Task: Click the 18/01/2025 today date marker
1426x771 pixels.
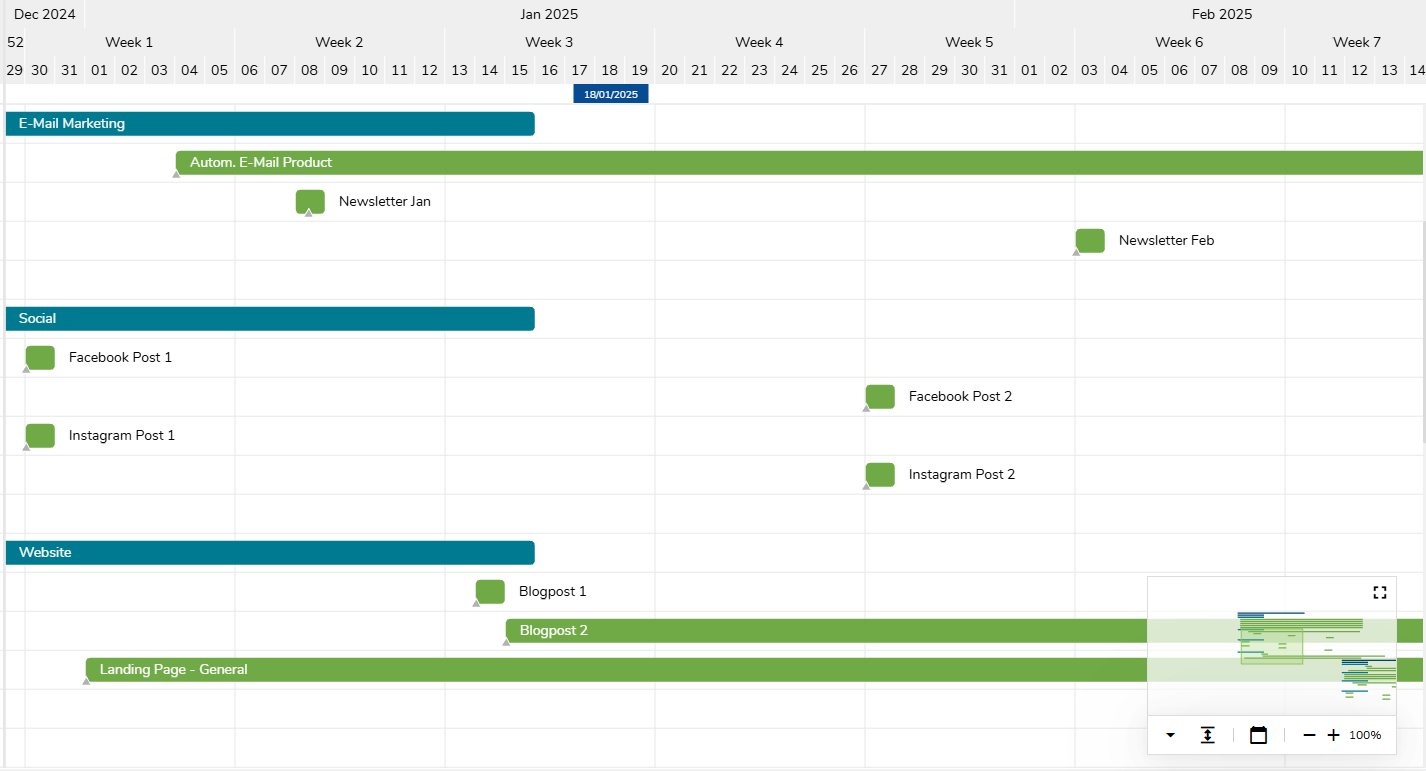Action: click(x=611, y=94)
